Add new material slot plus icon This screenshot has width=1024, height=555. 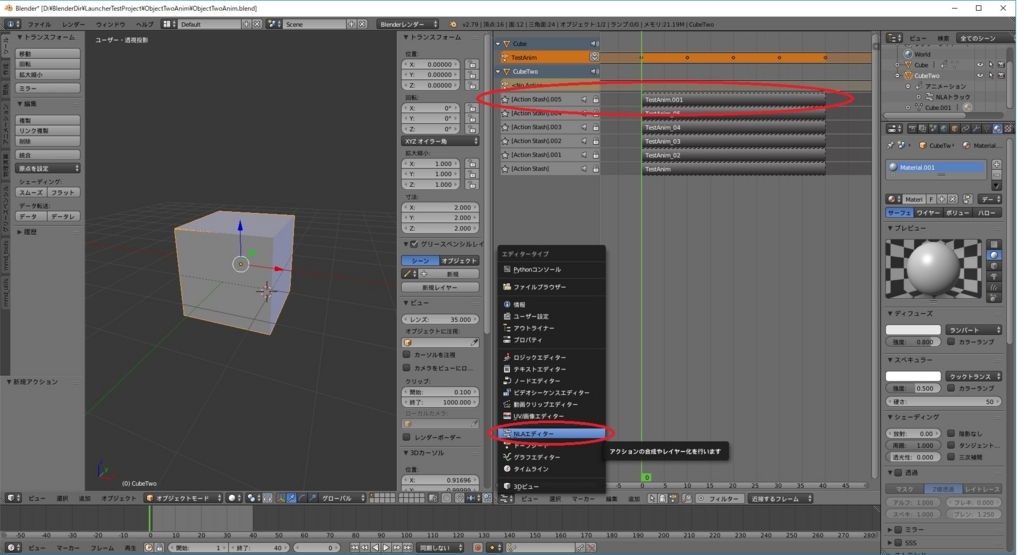click(997, 165)
